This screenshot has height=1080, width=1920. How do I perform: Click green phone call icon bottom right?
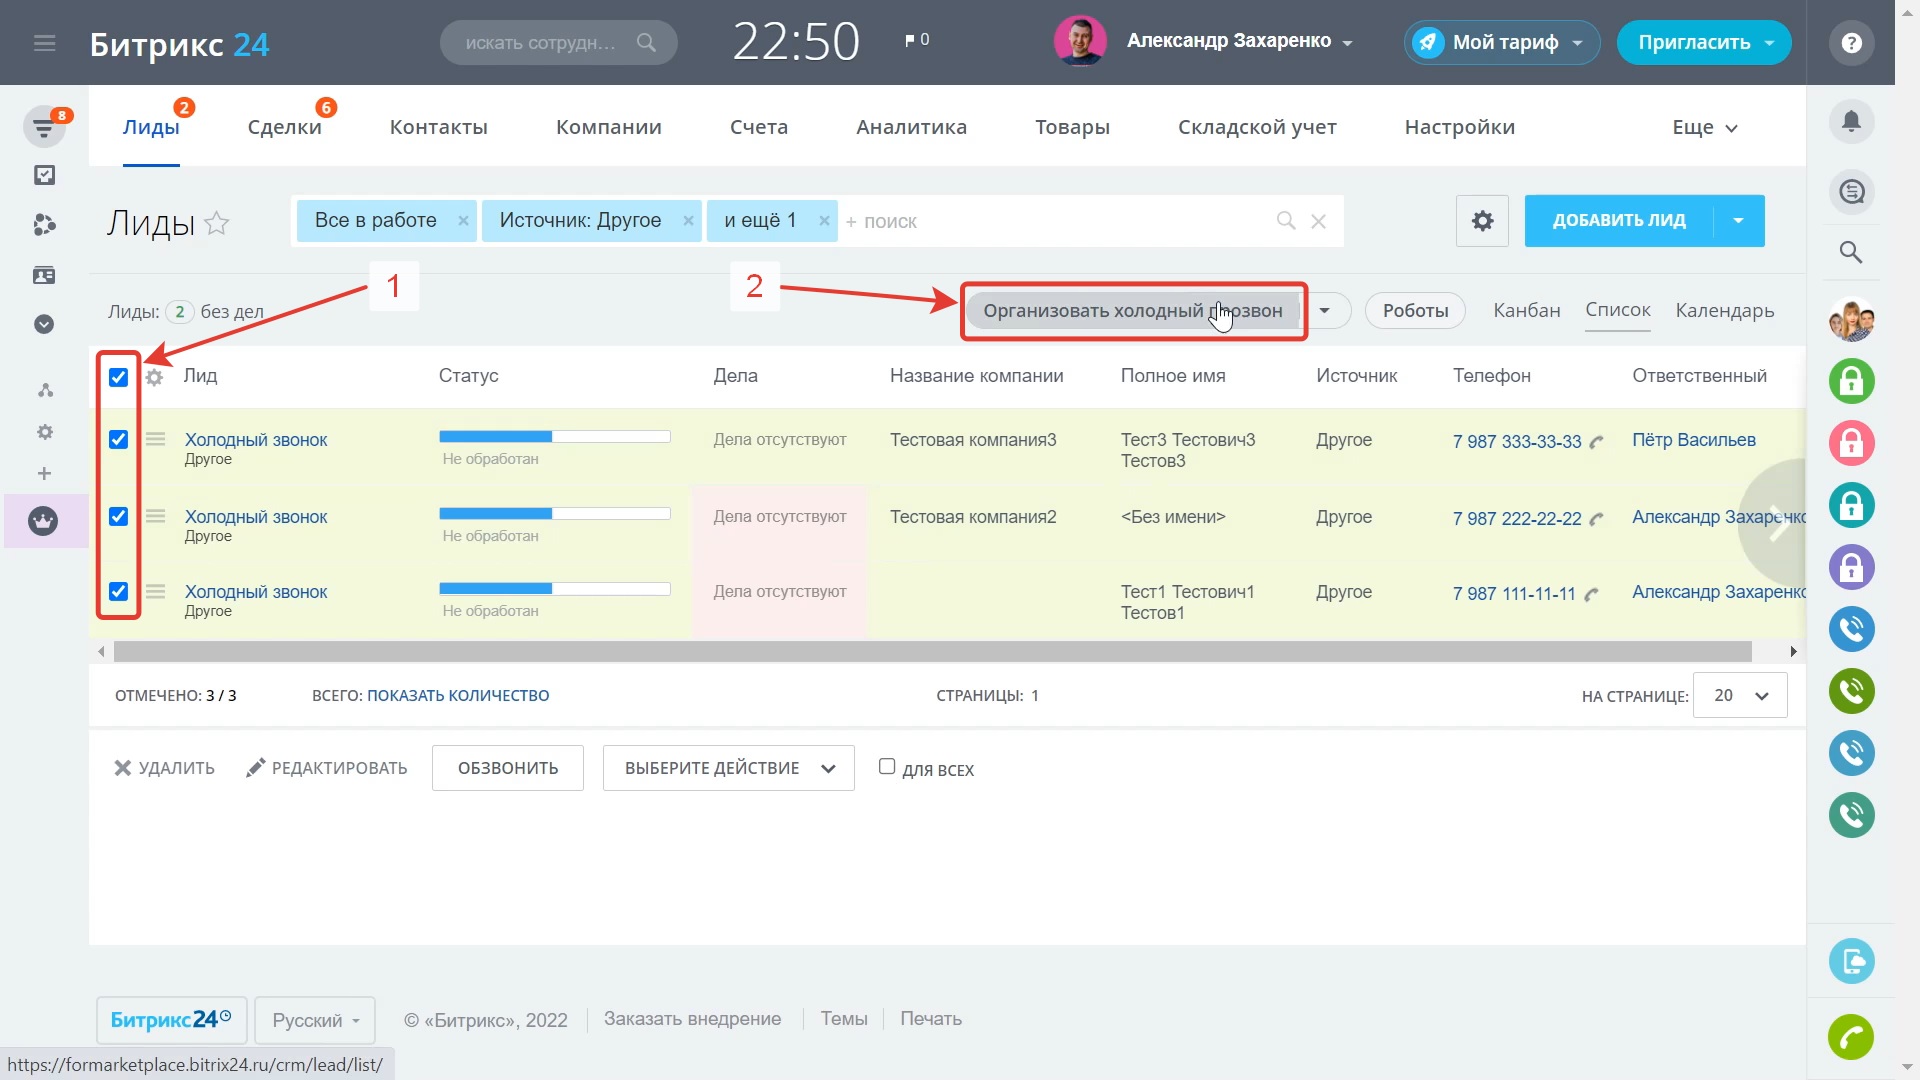coord(1851,1037)
